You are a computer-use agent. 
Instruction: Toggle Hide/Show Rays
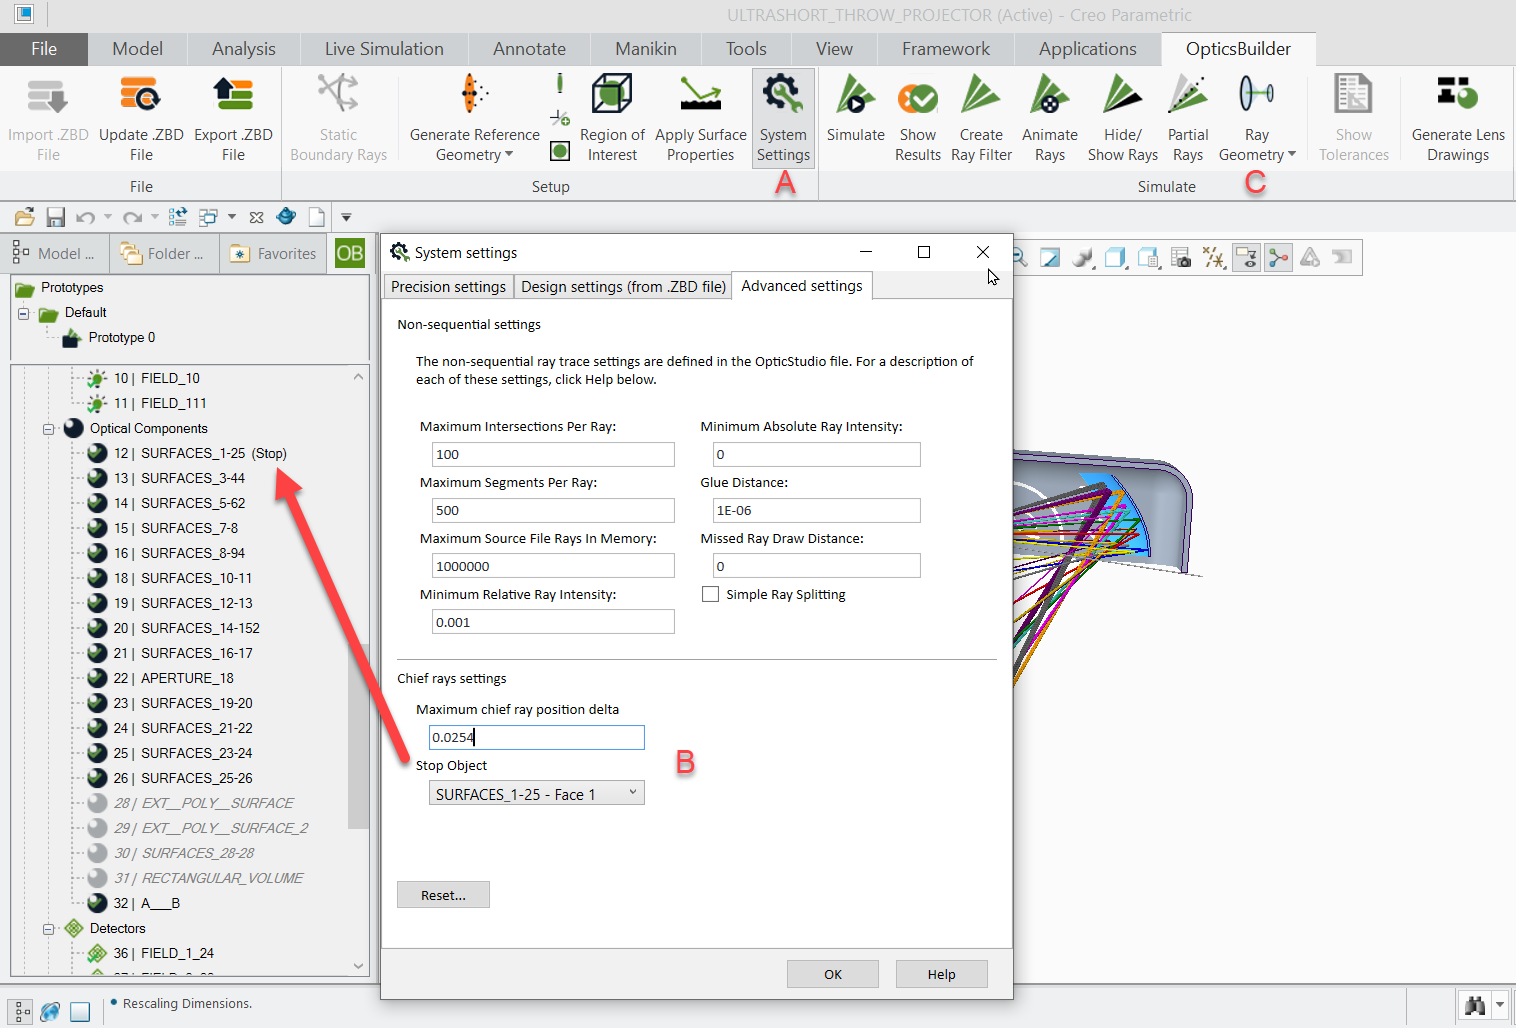(x=1122, y=118)
